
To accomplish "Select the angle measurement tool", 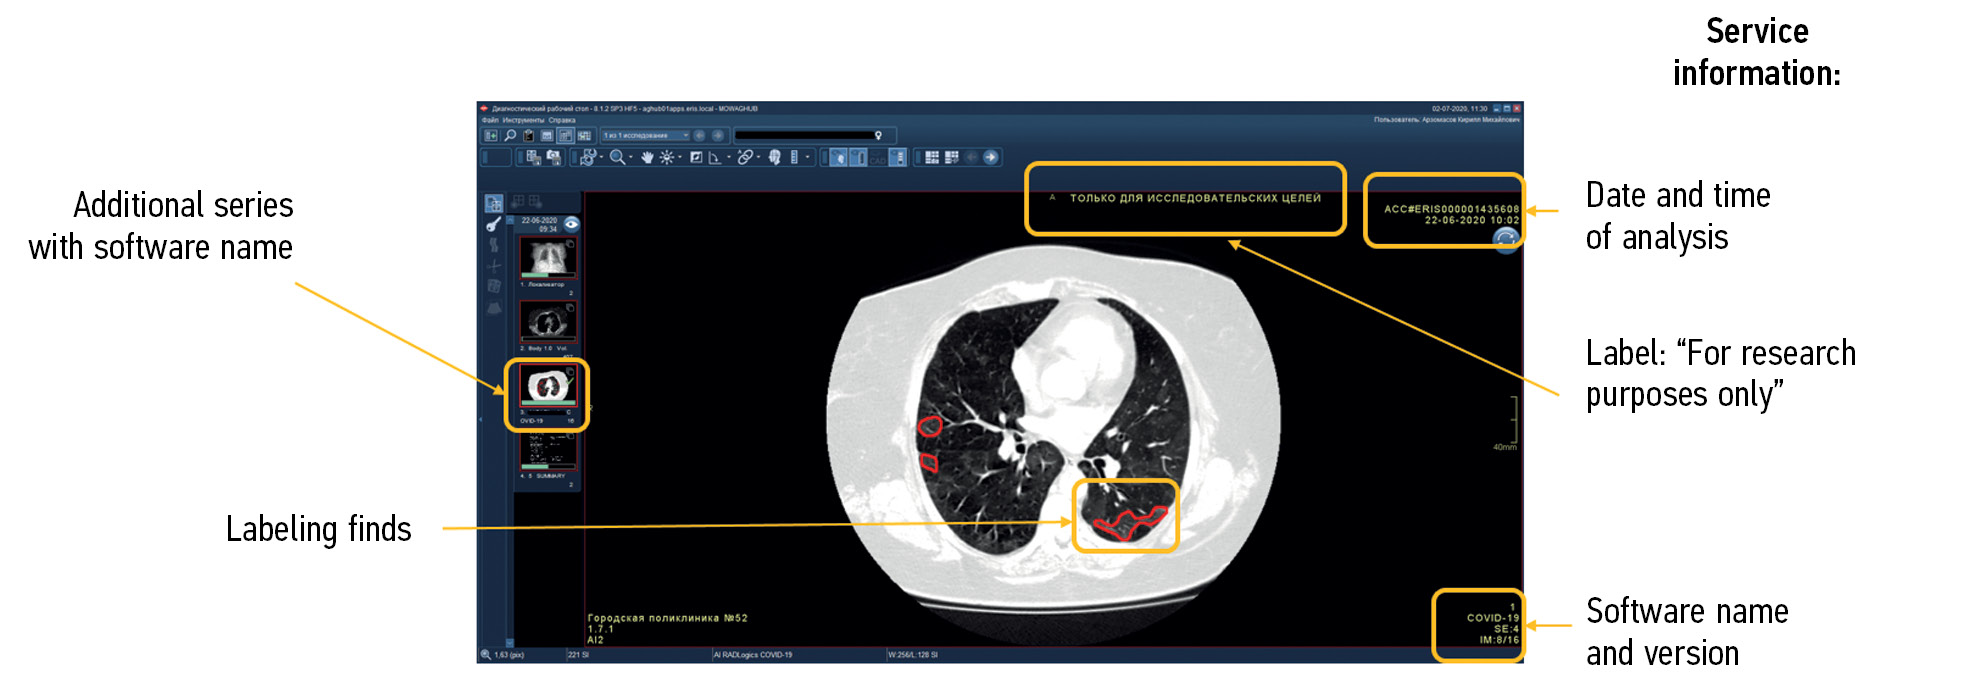I will point(715,158).
